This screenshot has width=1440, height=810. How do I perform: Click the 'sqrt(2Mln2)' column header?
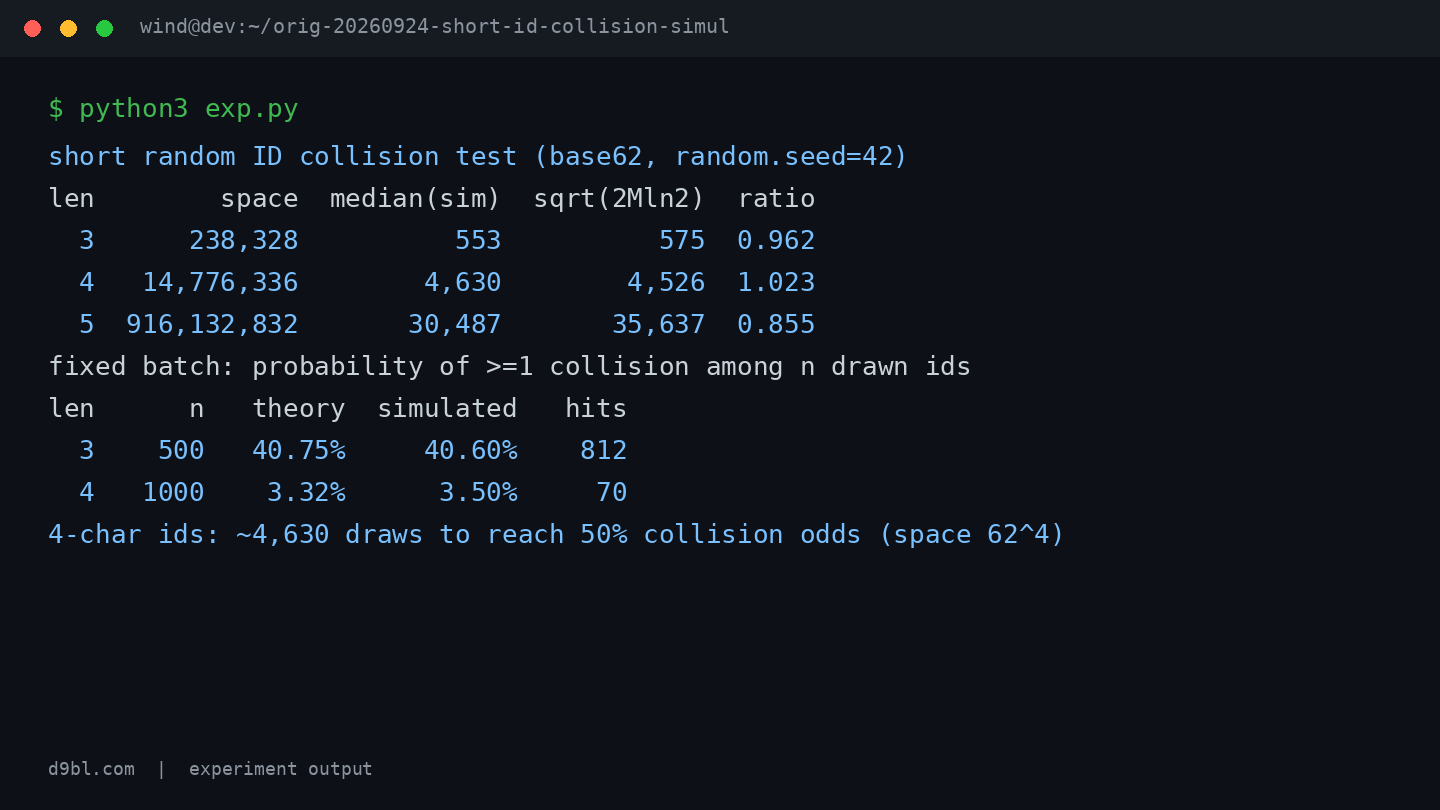[x=619, y=199]
